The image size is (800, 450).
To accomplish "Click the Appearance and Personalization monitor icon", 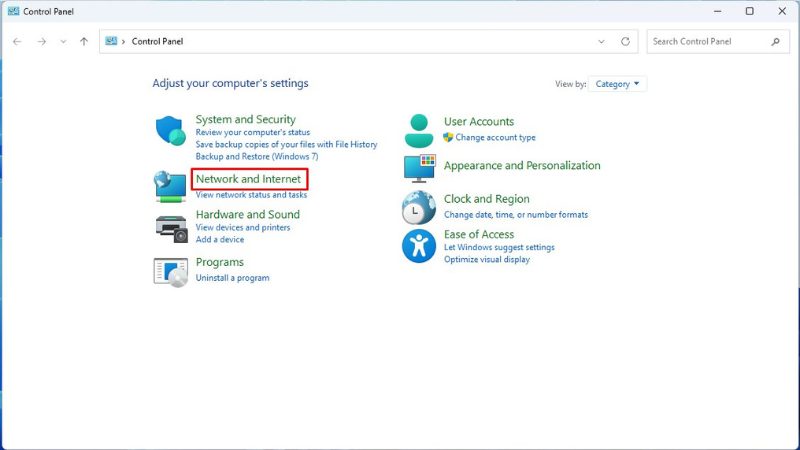I will click(x=419, y=168).
